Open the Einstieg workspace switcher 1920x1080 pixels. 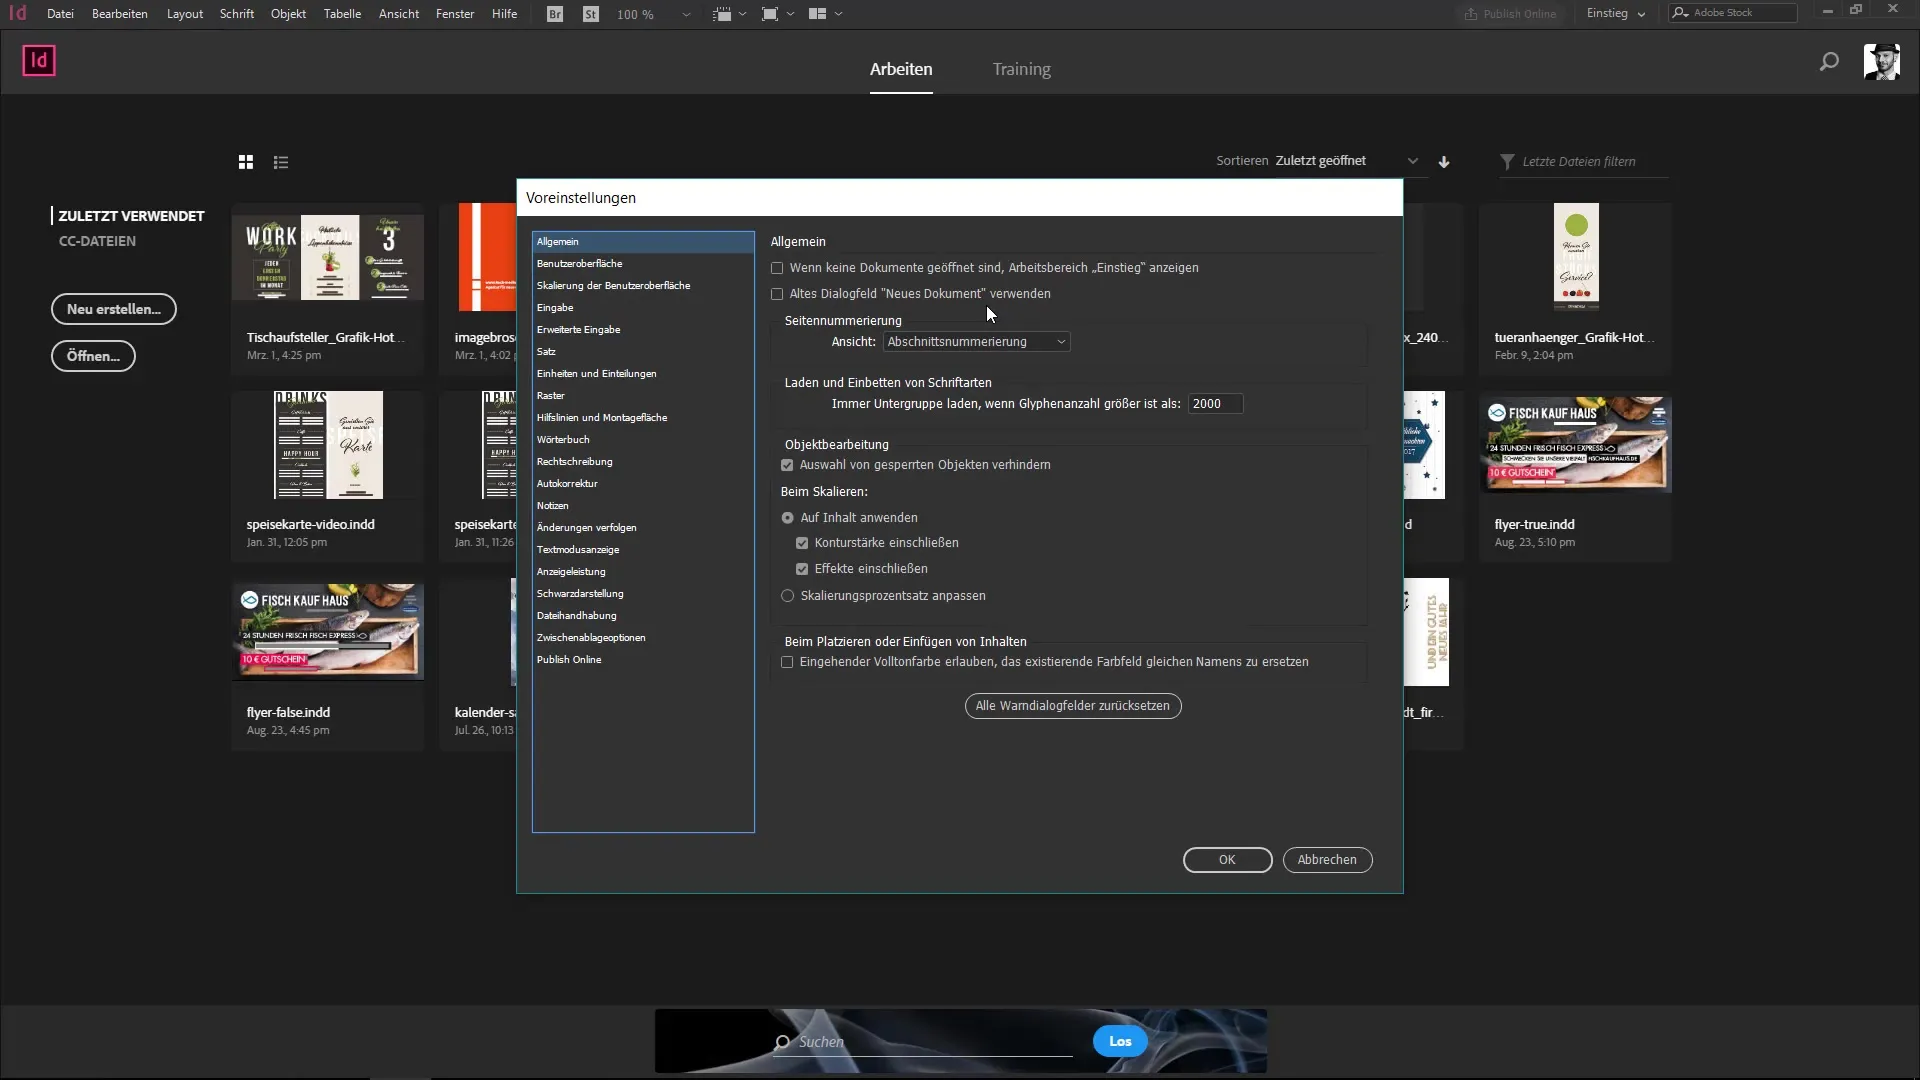click(x=1615, y=14)
